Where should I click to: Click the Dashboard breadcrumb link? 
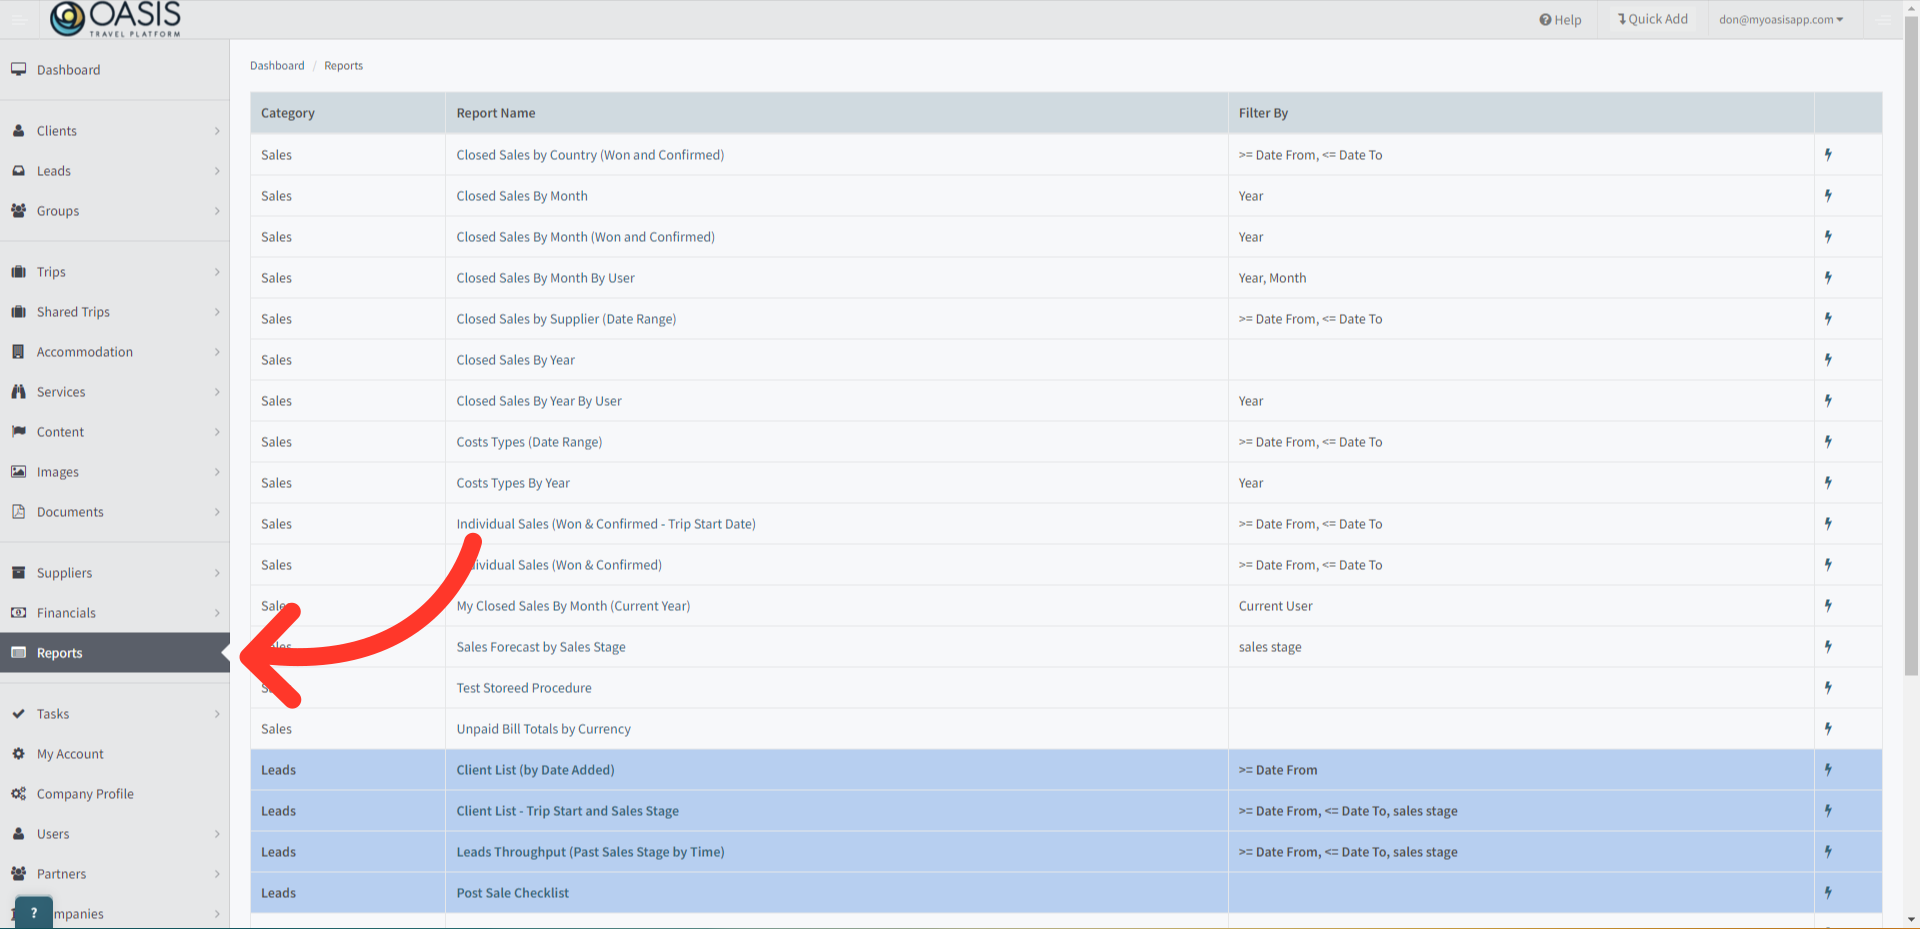(x=277, y=66)
